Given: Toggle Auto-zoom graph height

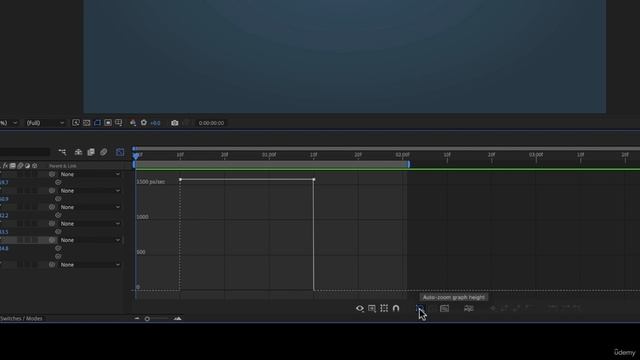Looking at the screenshot, I should (x=420, y=308).
